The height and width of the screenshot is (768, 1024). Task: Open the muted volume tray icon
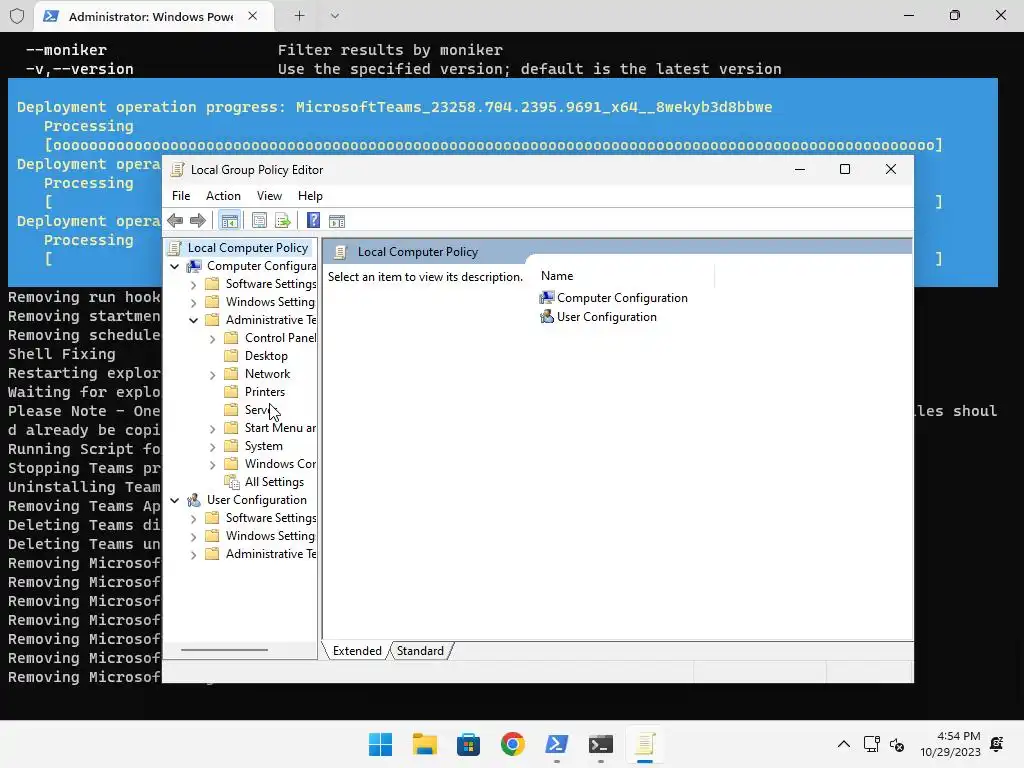[897, 744]
